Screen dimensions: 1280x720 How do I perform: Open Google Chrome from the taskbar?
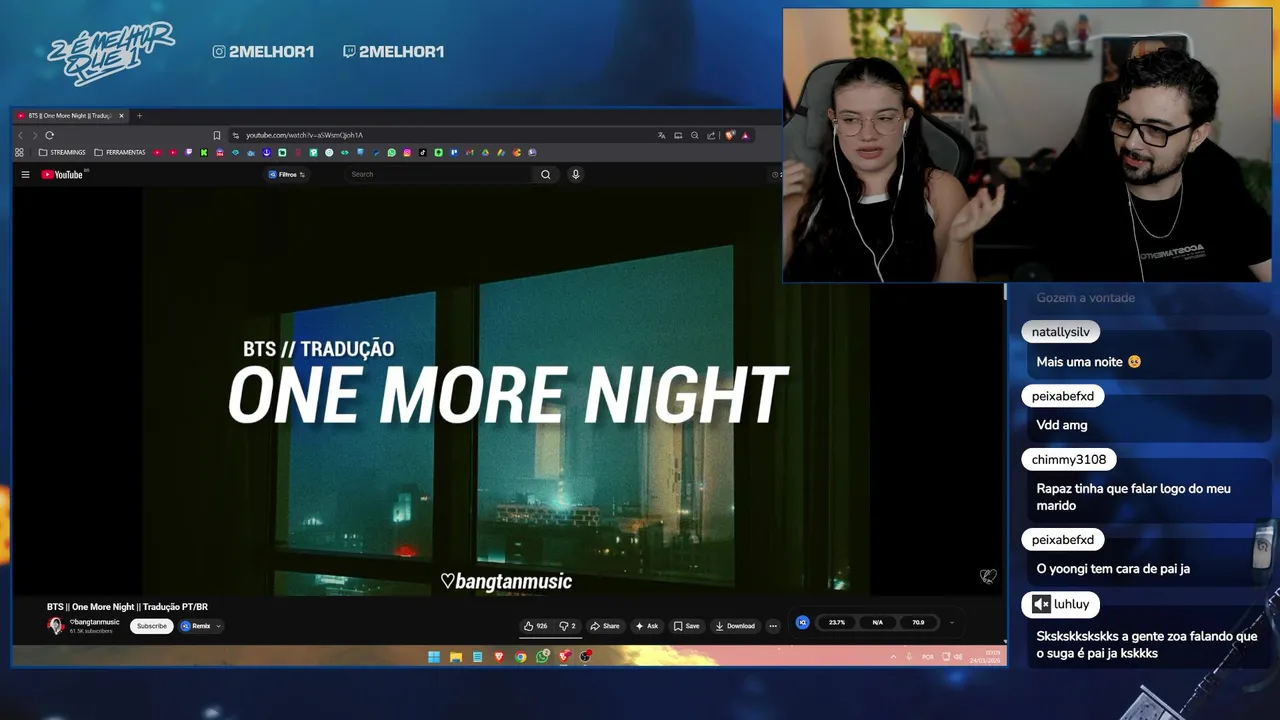520,657
